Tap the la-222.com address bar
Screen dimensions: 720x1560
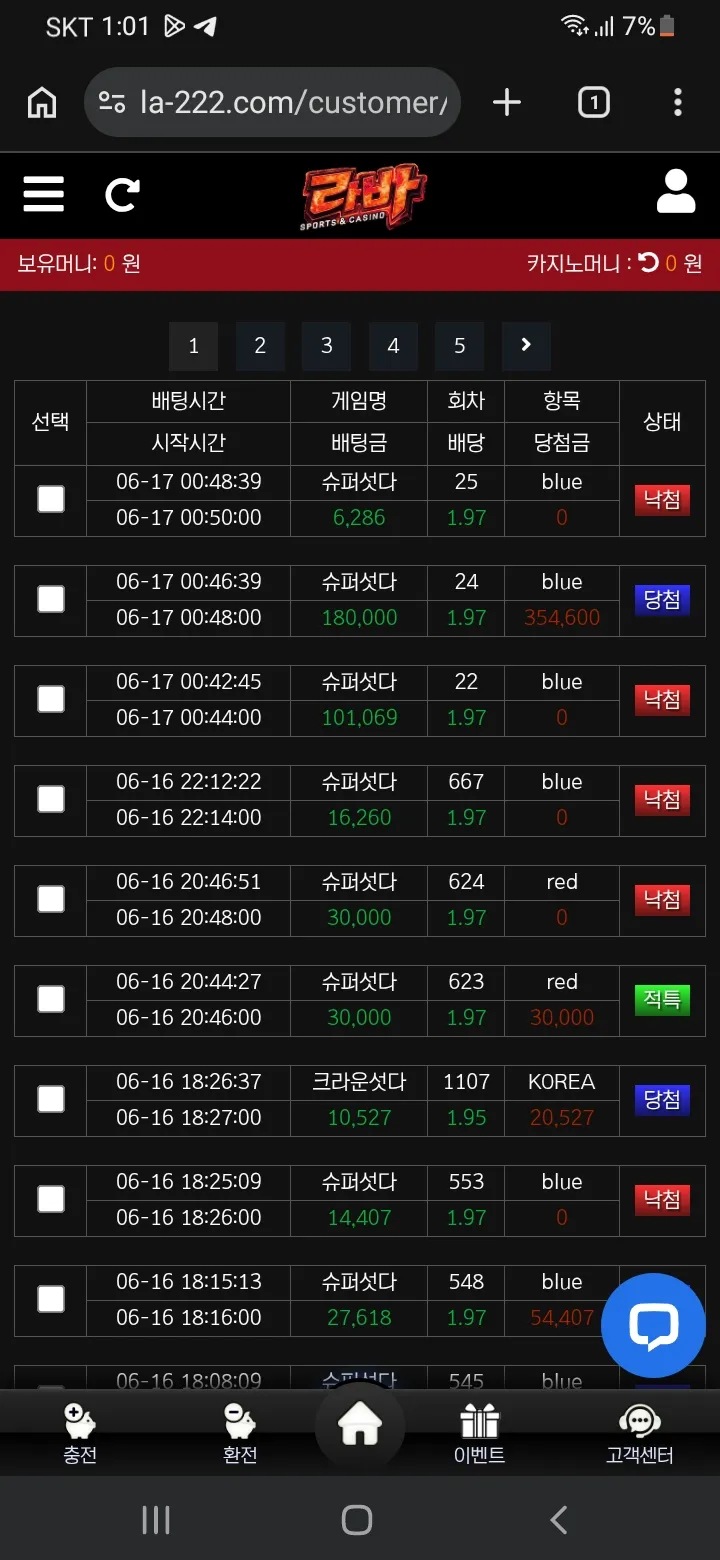click(x=272, y=102)
